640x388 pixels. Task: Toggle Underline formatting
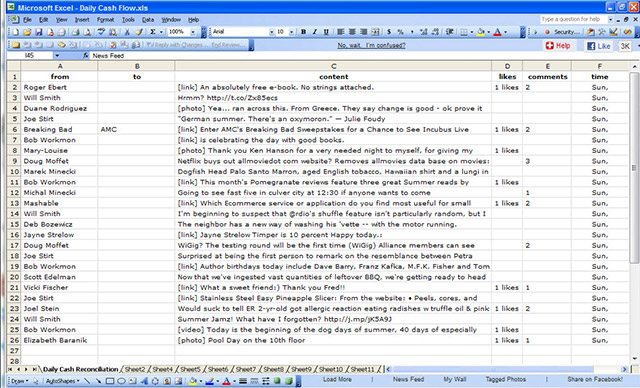click(x=326, y=32)
